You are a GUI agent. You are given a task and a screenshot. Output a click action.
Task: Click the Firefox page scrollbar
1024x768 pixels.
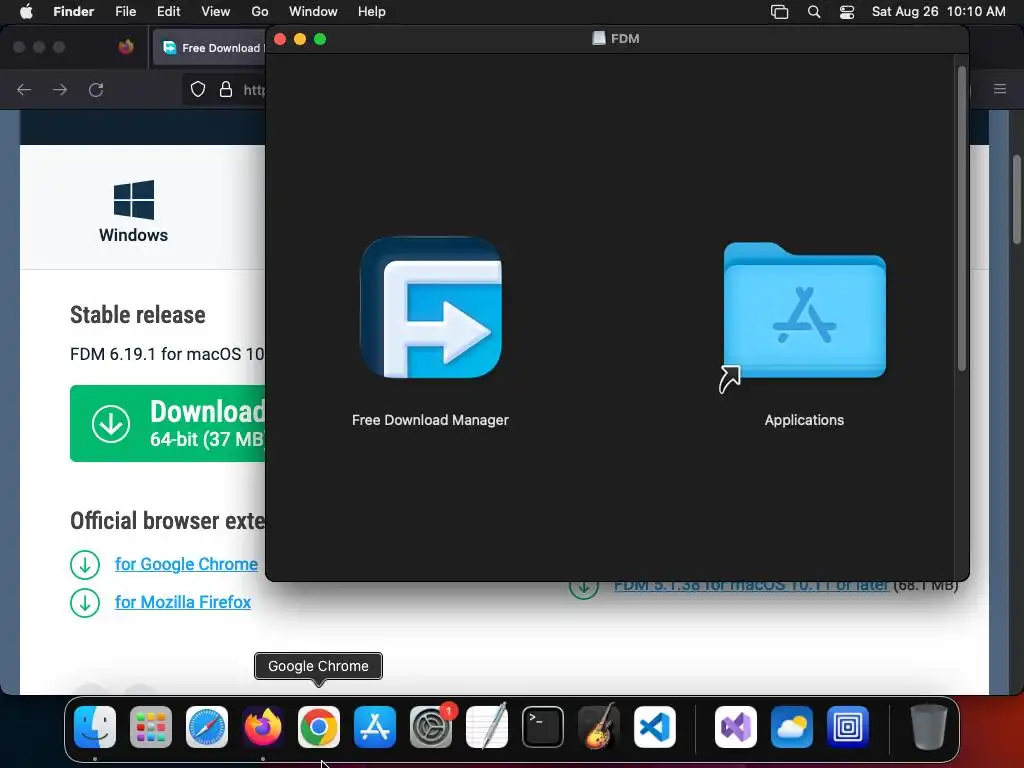pyautogui.click(x=1017, y=199)
